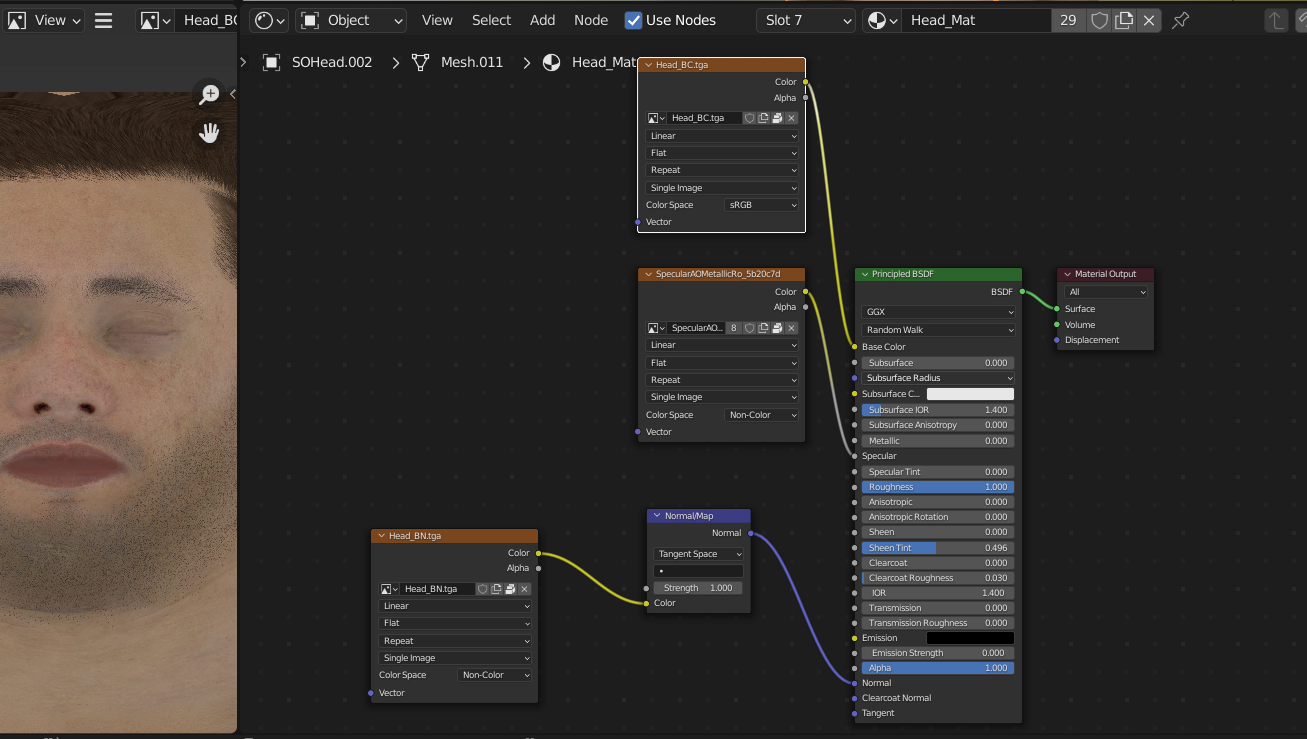Click the Emission black color swatch
This screenshot has width=1307, height=739.
coord(970,638)
